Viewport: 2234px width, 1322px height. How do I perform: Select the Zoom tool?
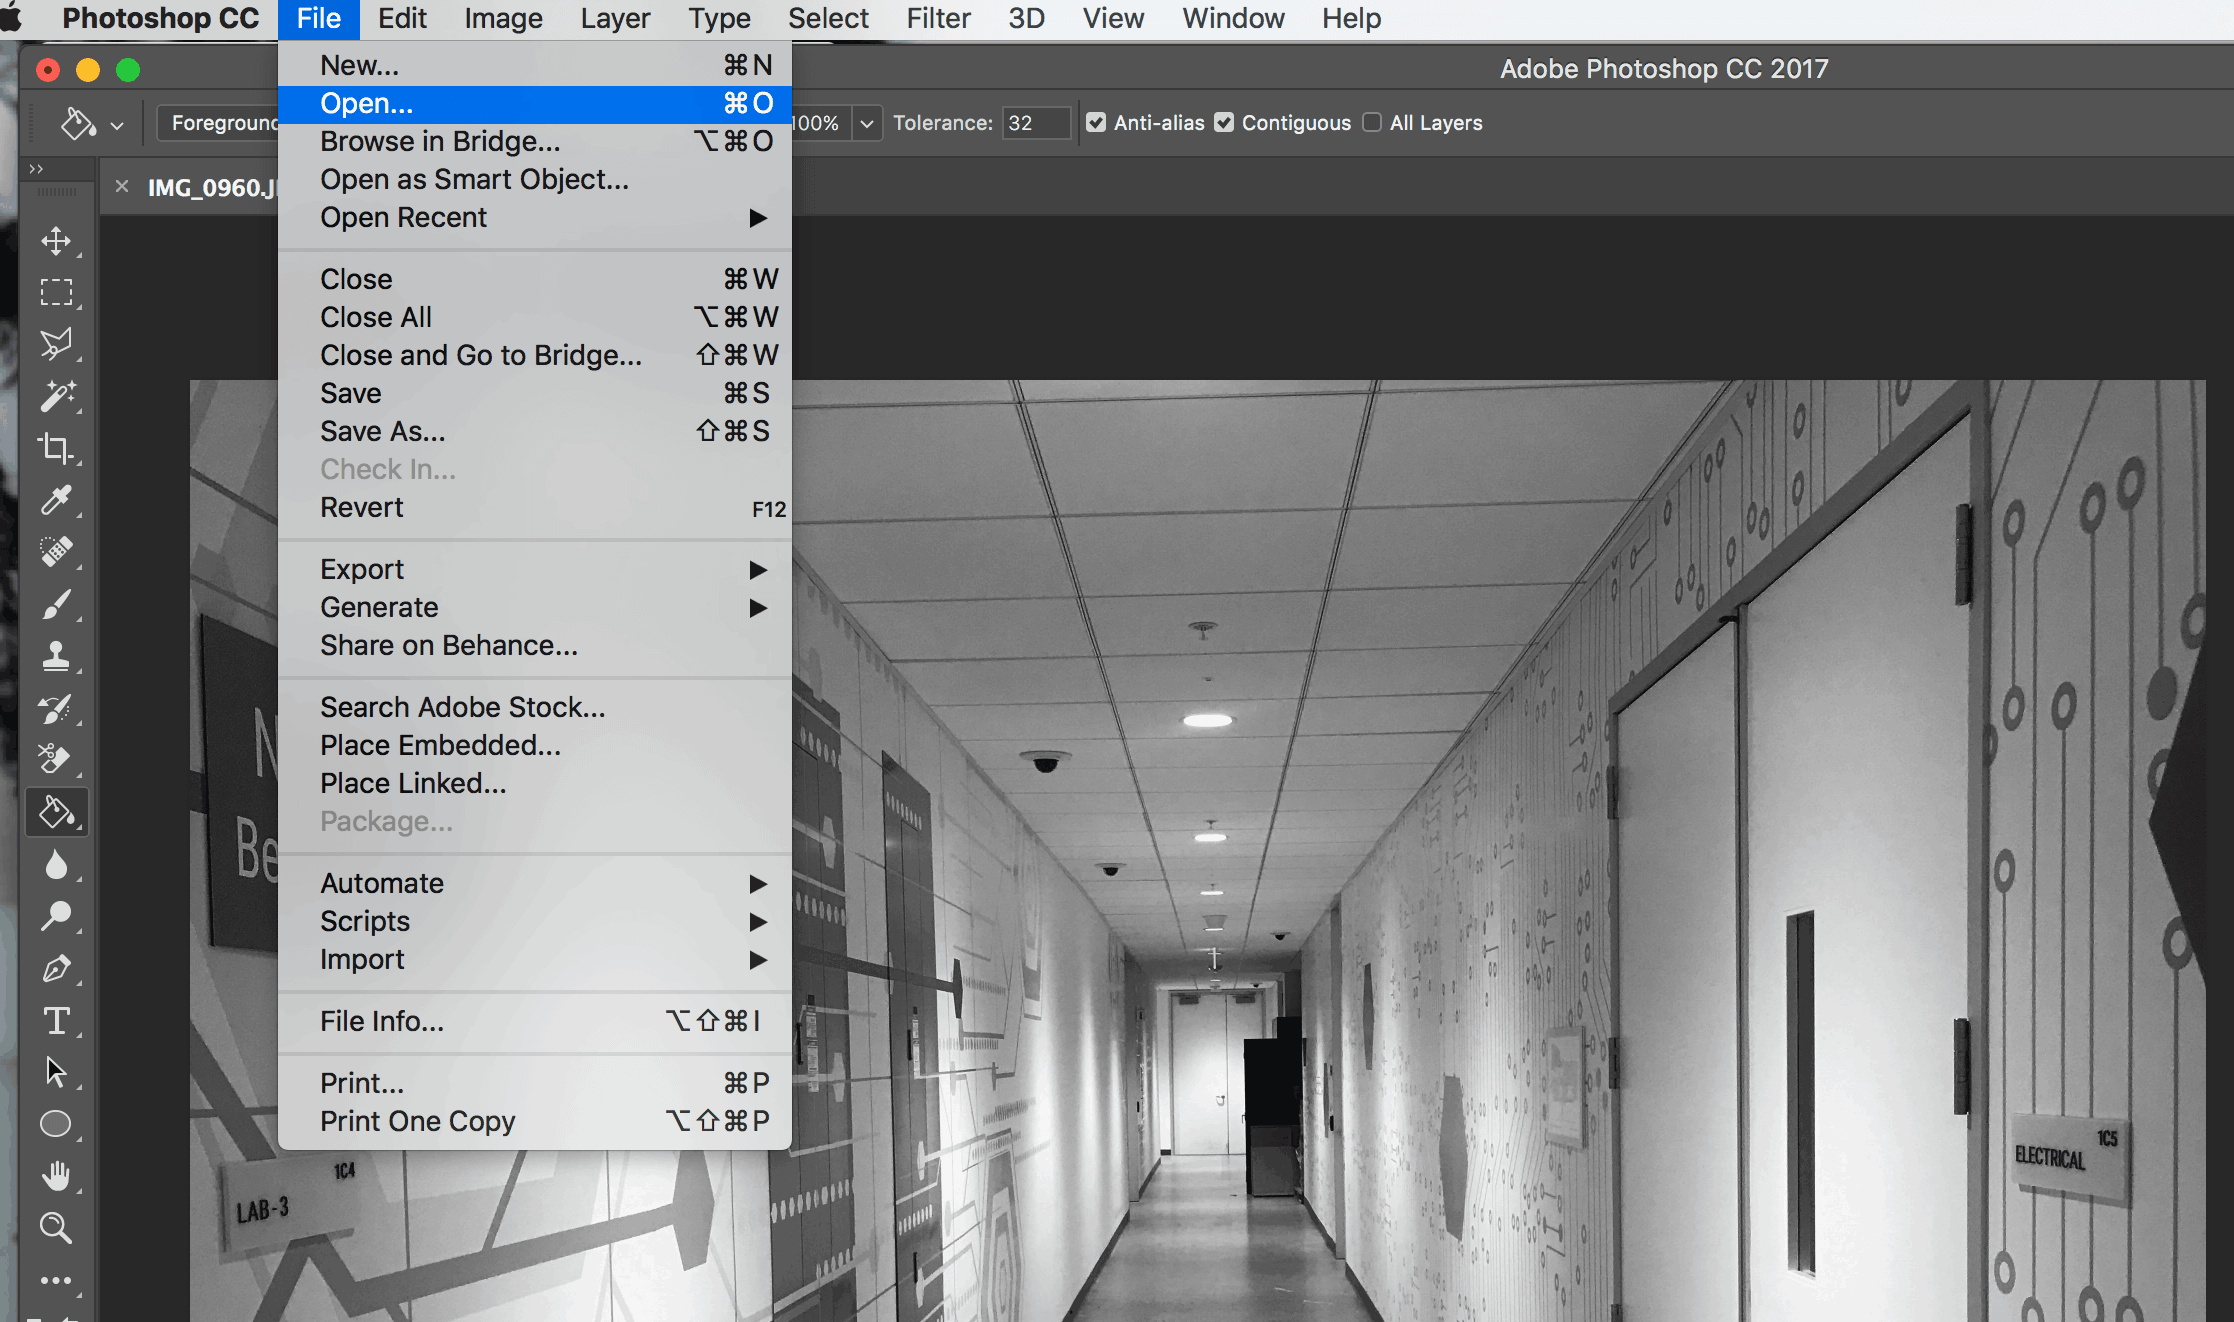56,1228
